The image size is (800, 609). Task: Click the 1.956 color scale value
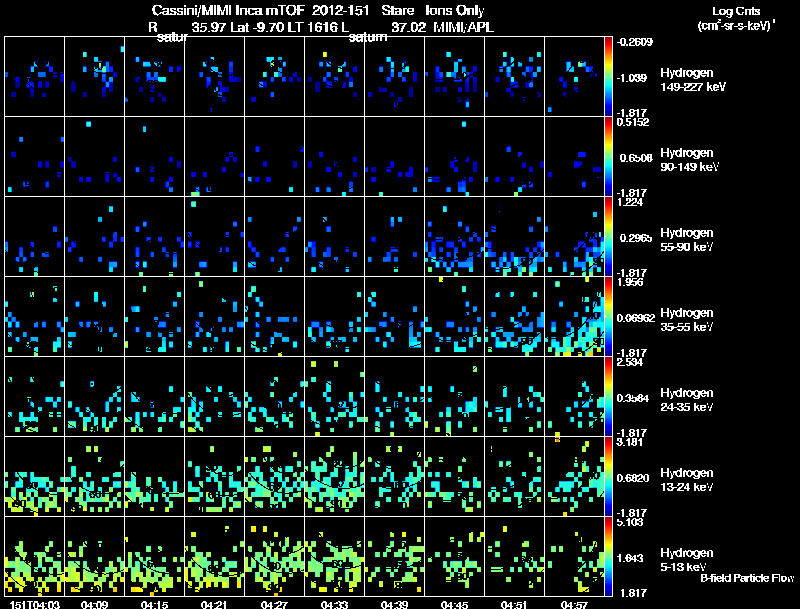pyautogui.click(x=630, y=282)
